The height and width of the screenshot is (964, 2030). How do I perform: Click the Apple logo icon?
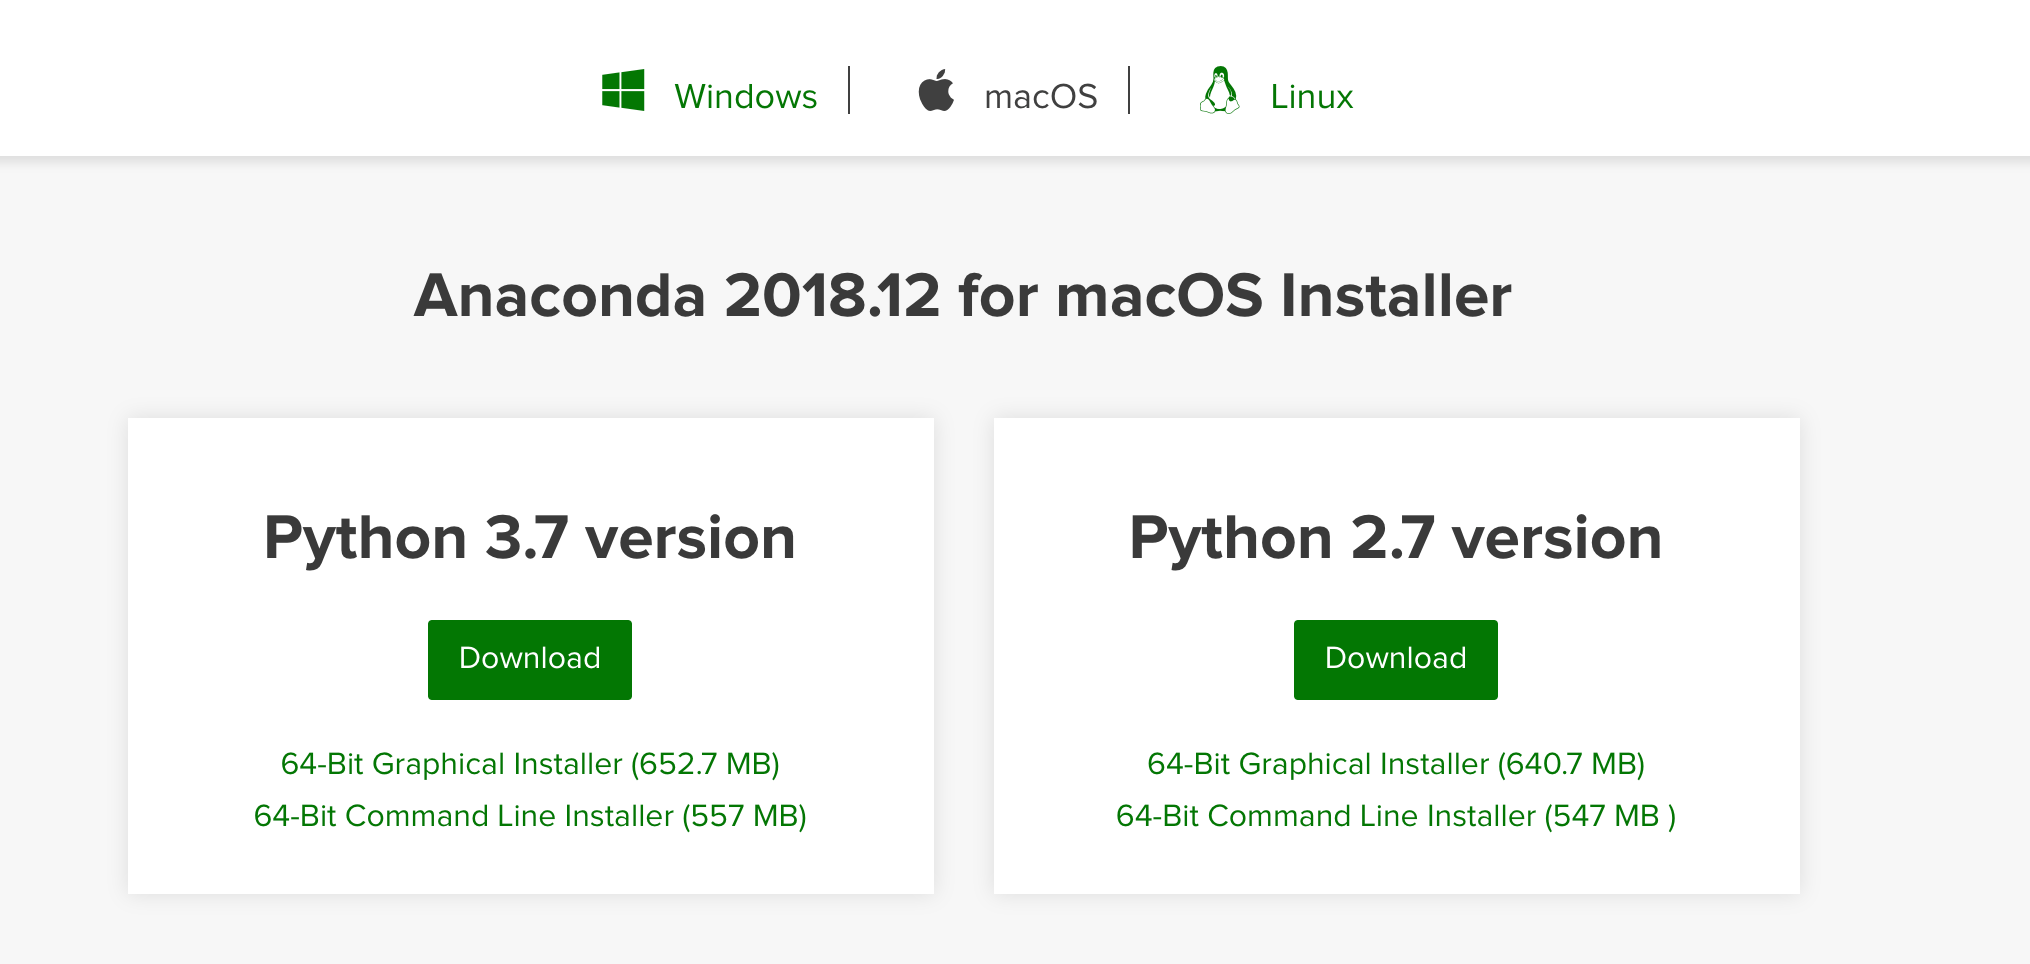[937, 90]
